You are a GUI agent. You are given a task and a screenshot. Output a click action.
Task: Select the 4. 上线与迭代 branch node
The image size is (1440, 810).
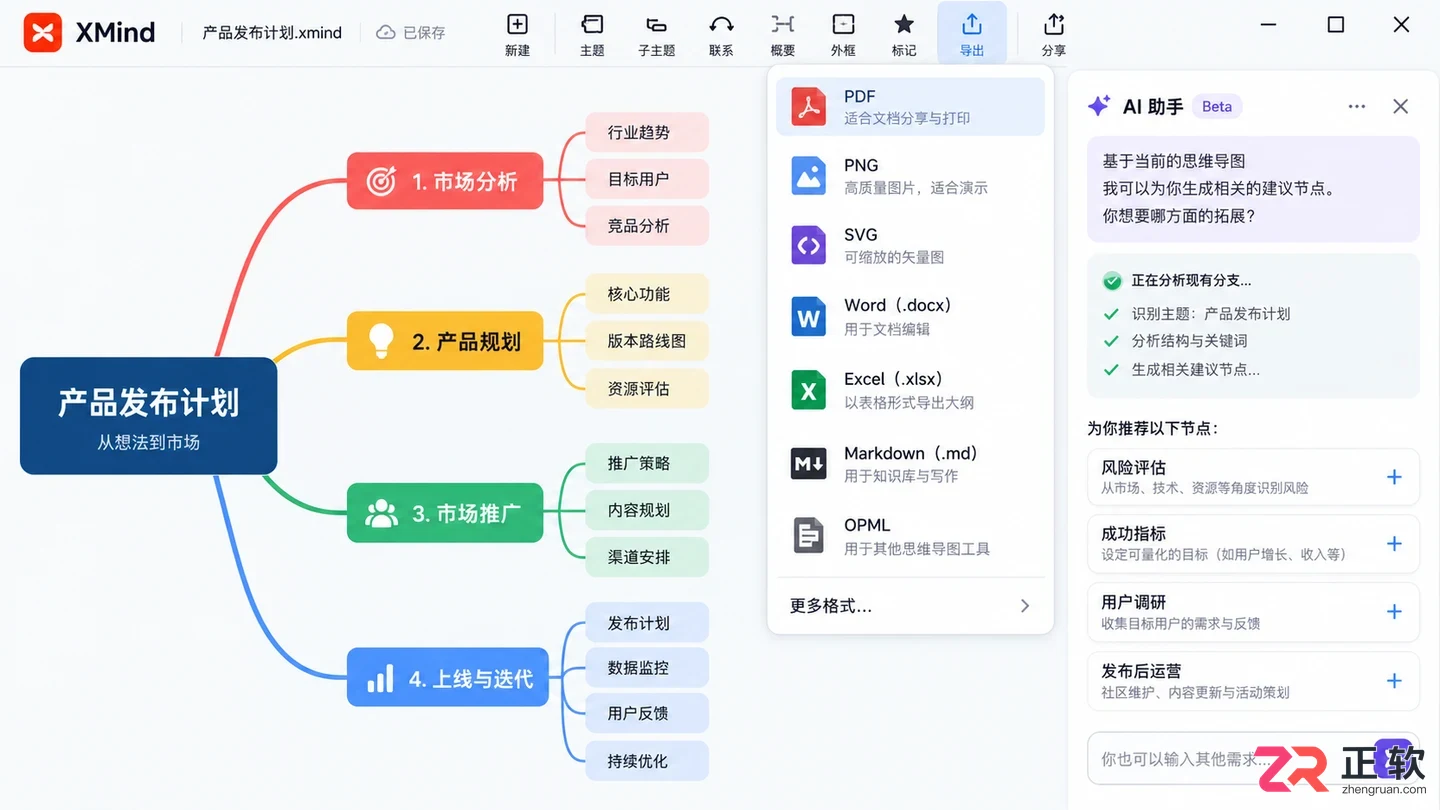(x=448, y=677)
